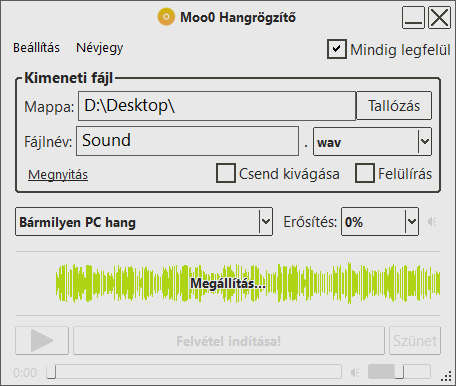This screenshot has width=456, height=386.
Task: Click the playback volume slider
Action: (399, 371)
